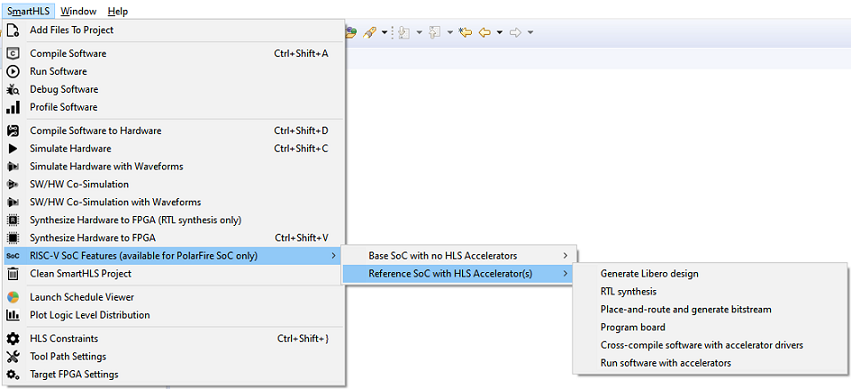Click the Compile Software icon
The image size is (851, 389).
pos(13,53)
